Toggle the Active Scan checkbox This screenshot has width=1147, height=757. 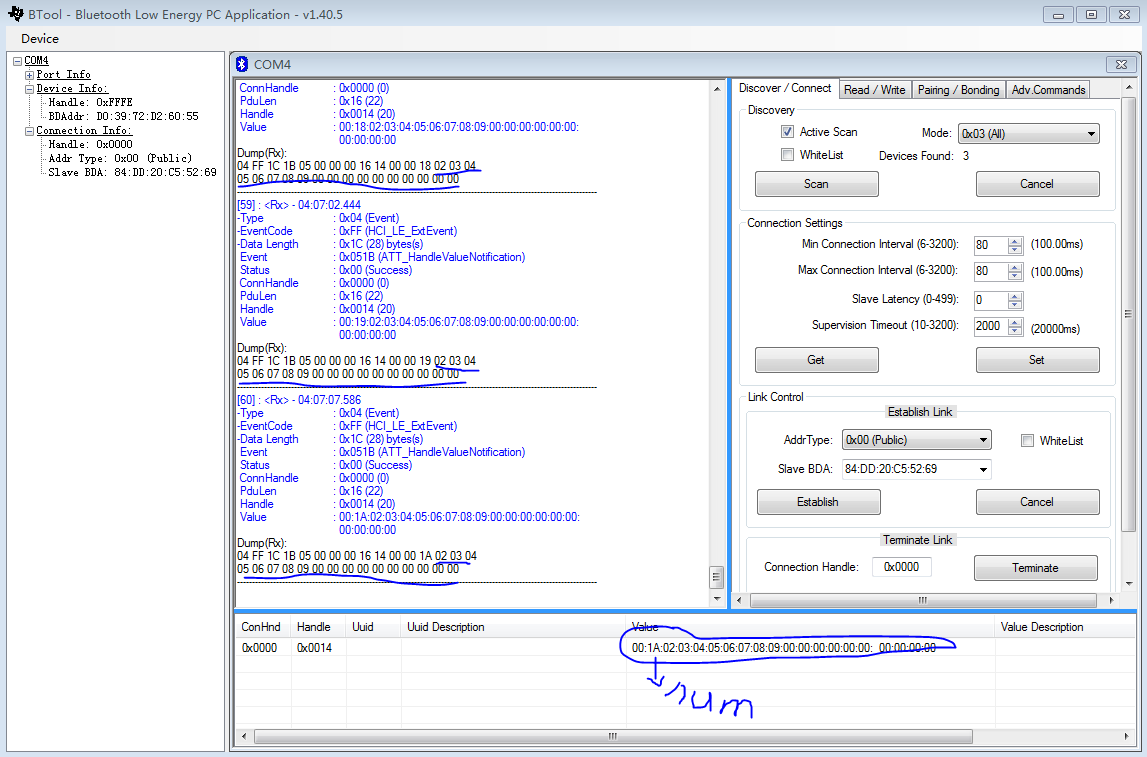tap(787, 132)
